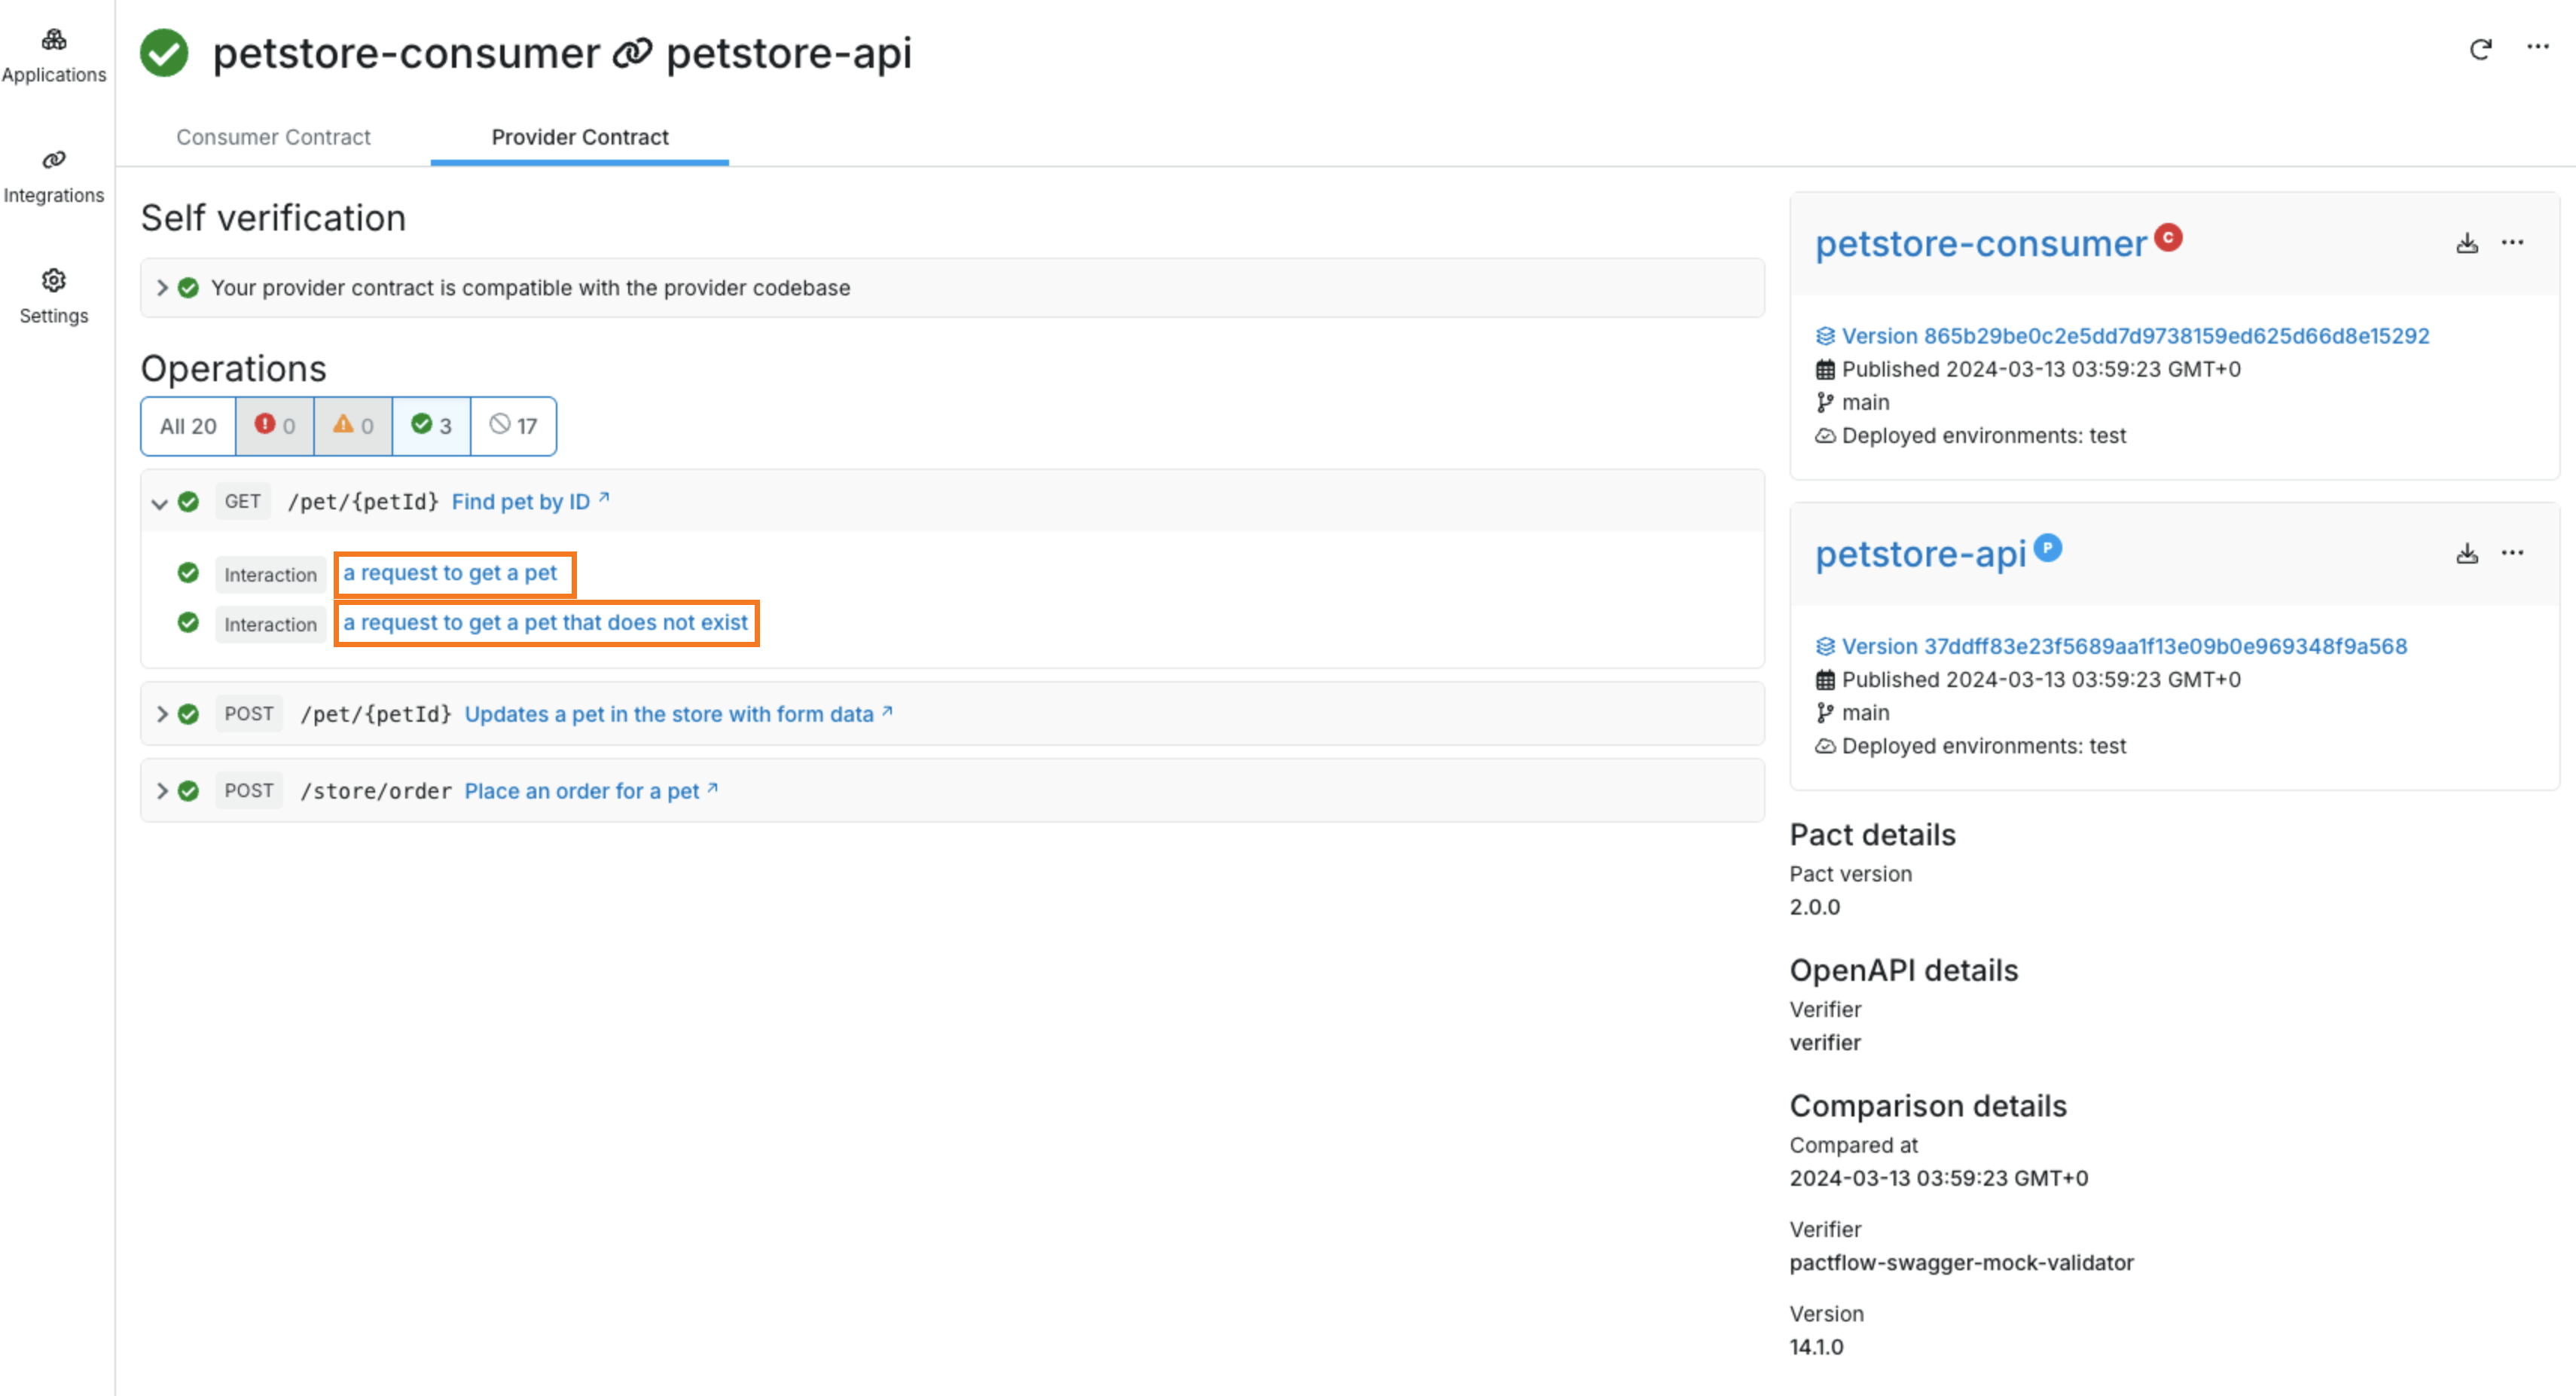Expand the POST /store/order operation

[161, 790]
